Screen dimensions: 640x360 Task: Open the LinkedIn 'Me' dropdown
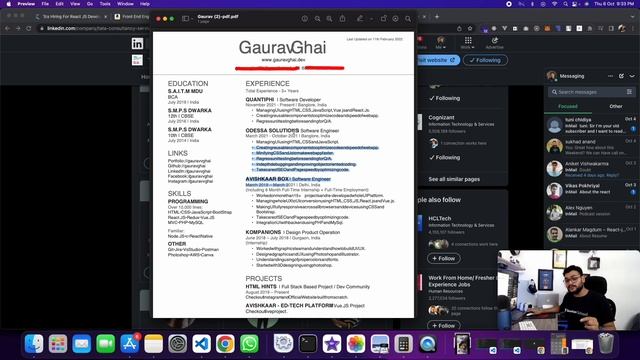[440, 43]
